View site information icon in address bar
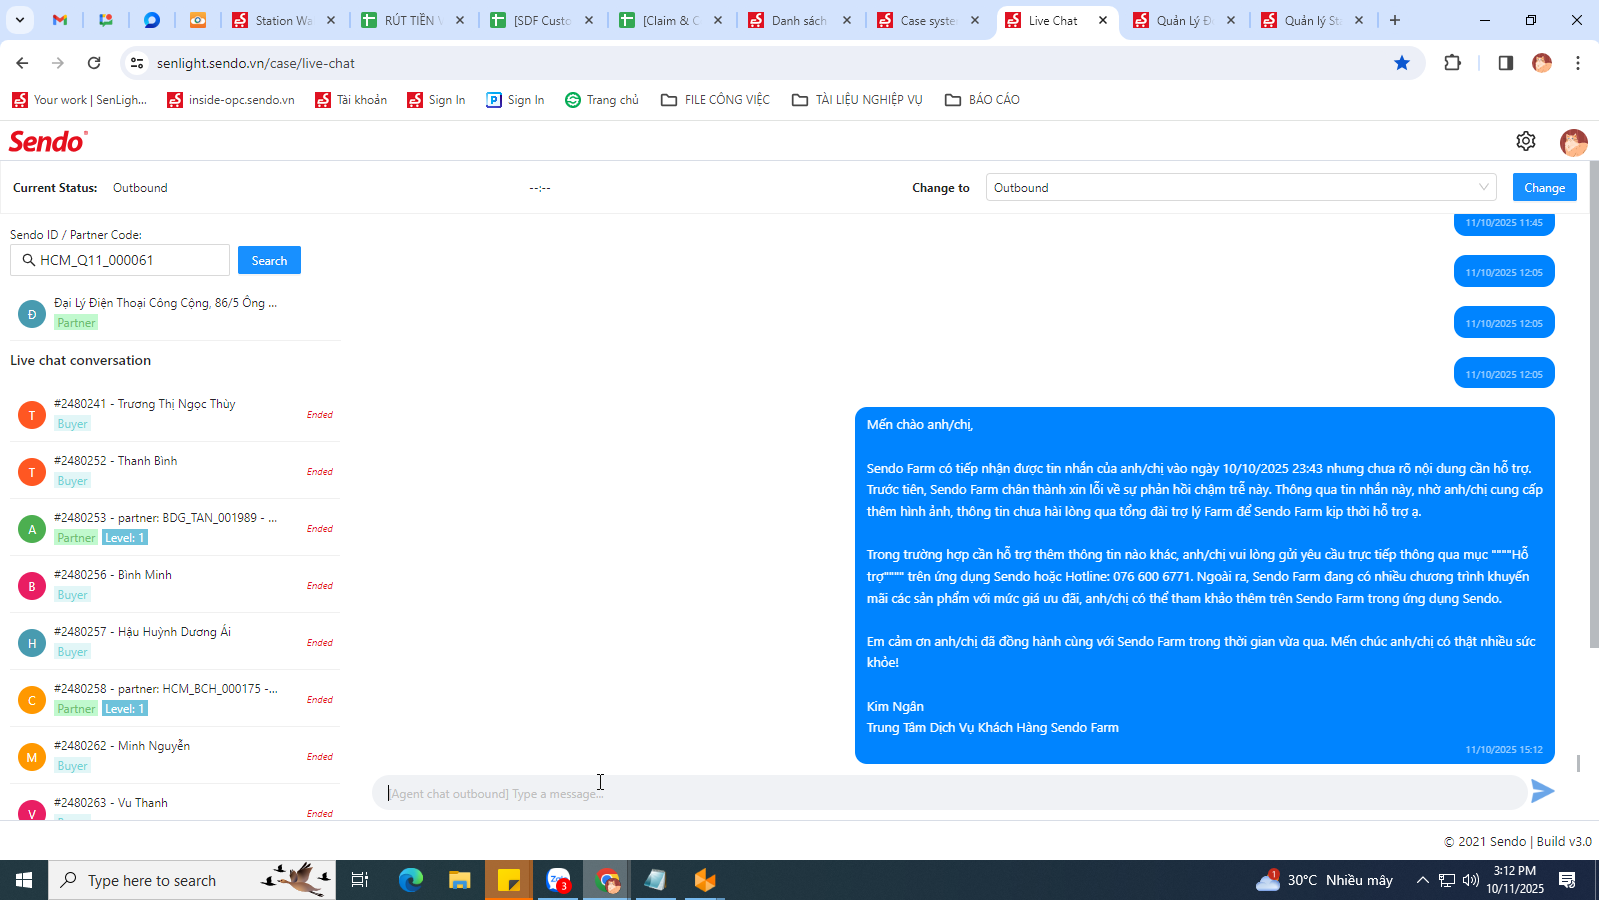This screenshot has height=900, width=1599. click(137, 63)
